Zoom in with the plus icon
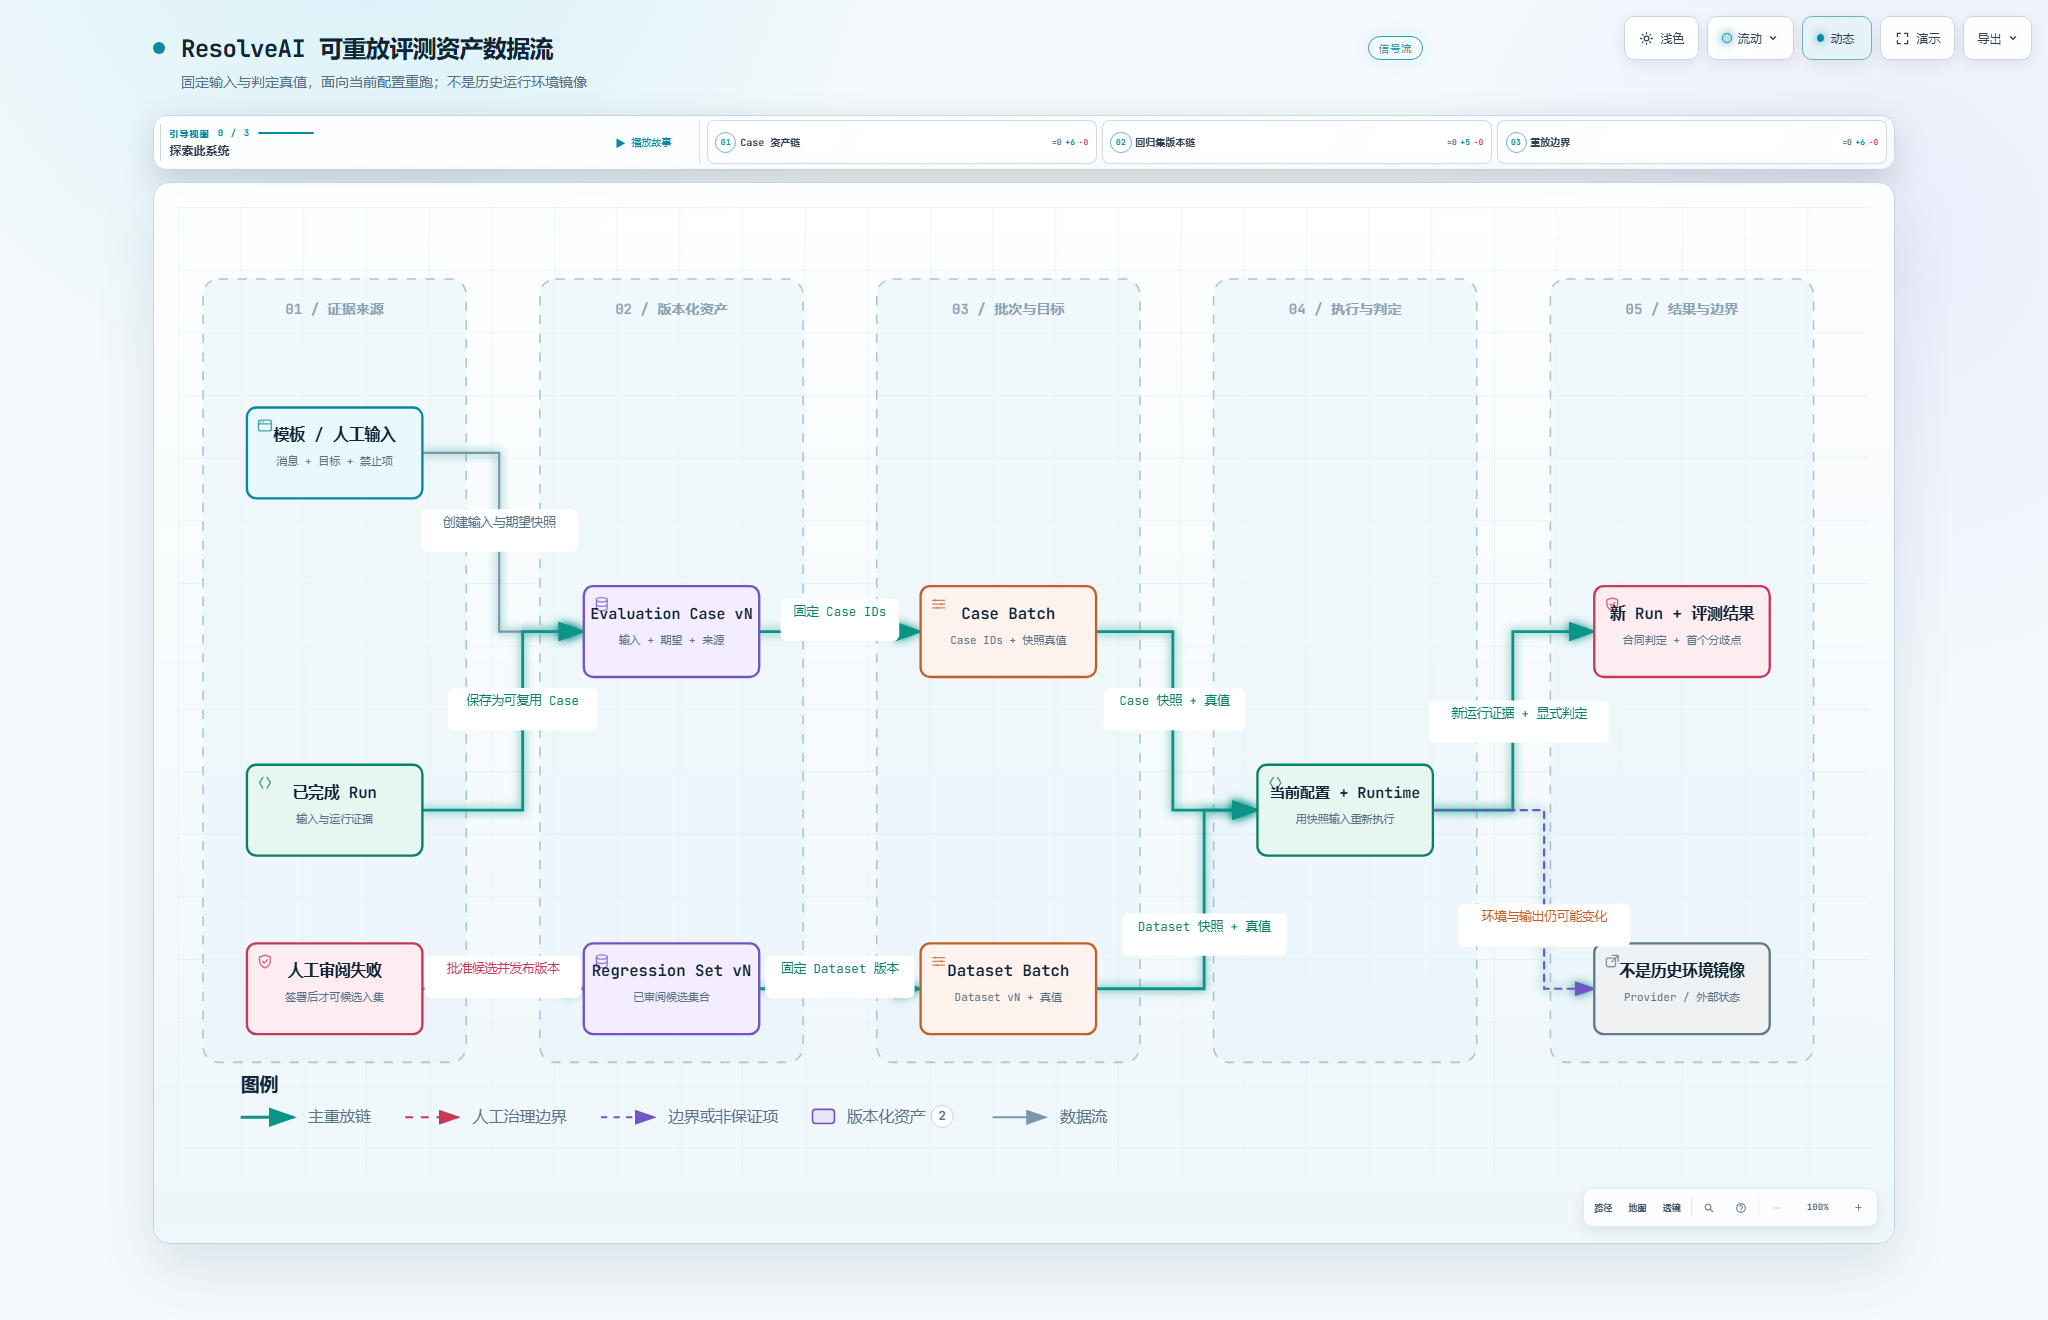 point(1859,1208)
